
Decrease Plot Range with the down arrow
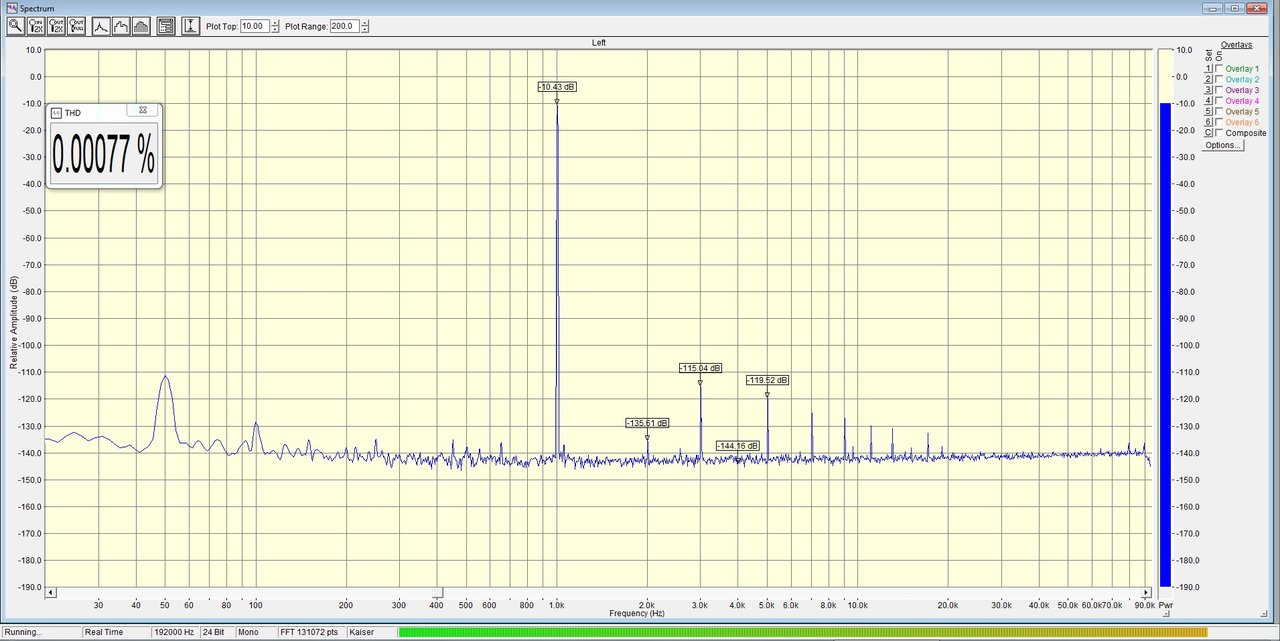[364, 29]
